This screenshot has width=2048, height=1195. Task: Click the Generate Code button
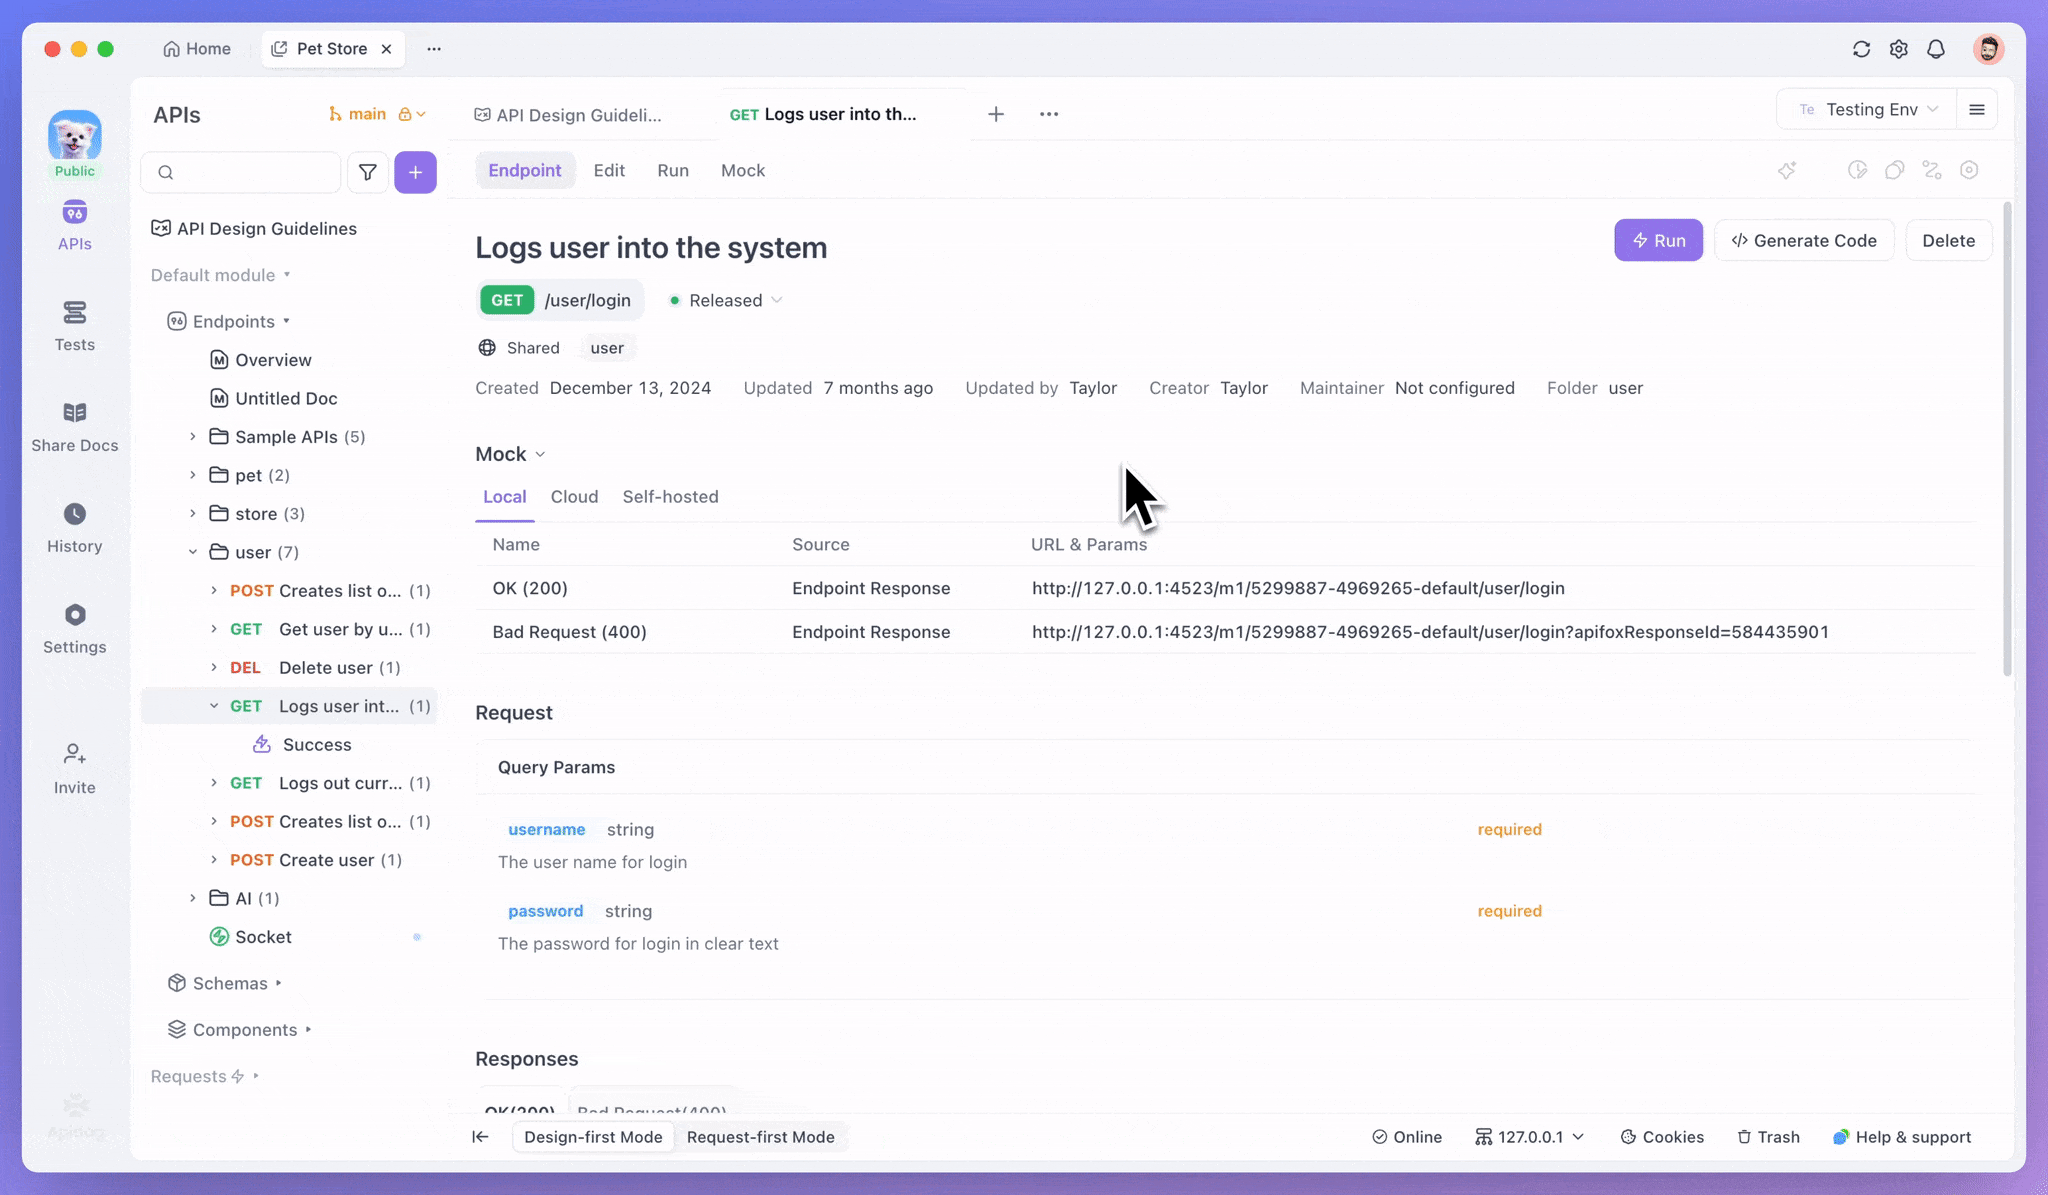point(1804,241)
